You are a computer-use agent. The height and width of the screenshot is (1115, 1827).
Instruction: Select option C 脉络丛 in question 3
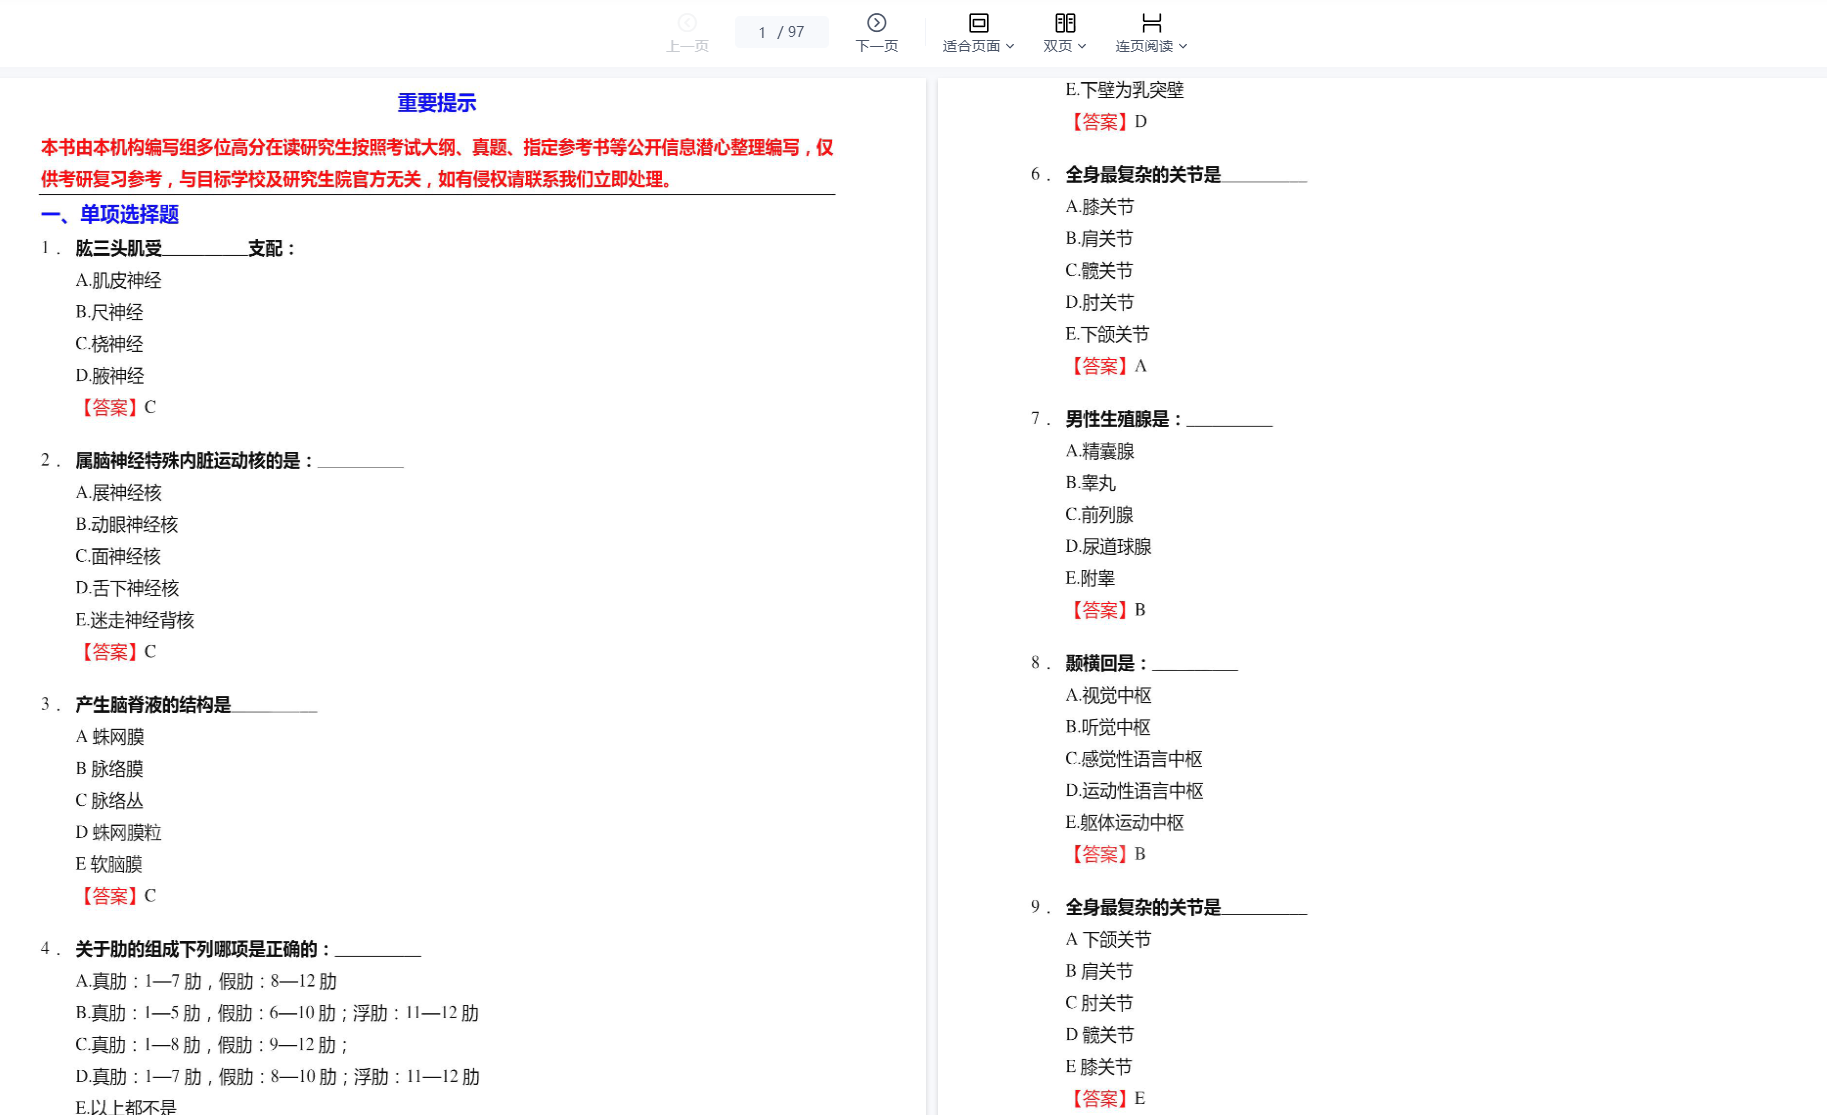click(110, 801)
